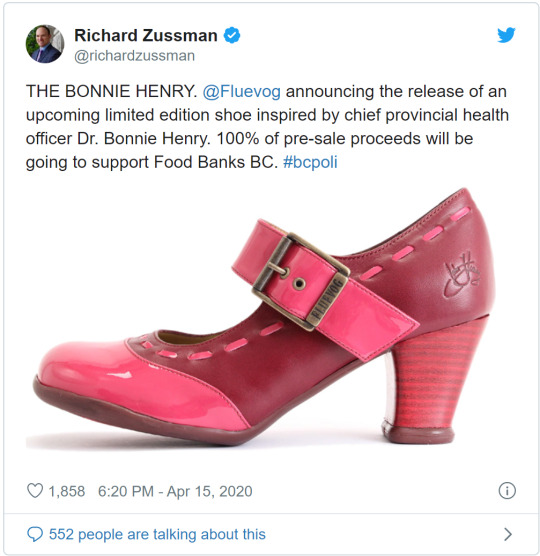Click the Richard Zussman display name
540x556 pixels.
[x=146, y=35]
